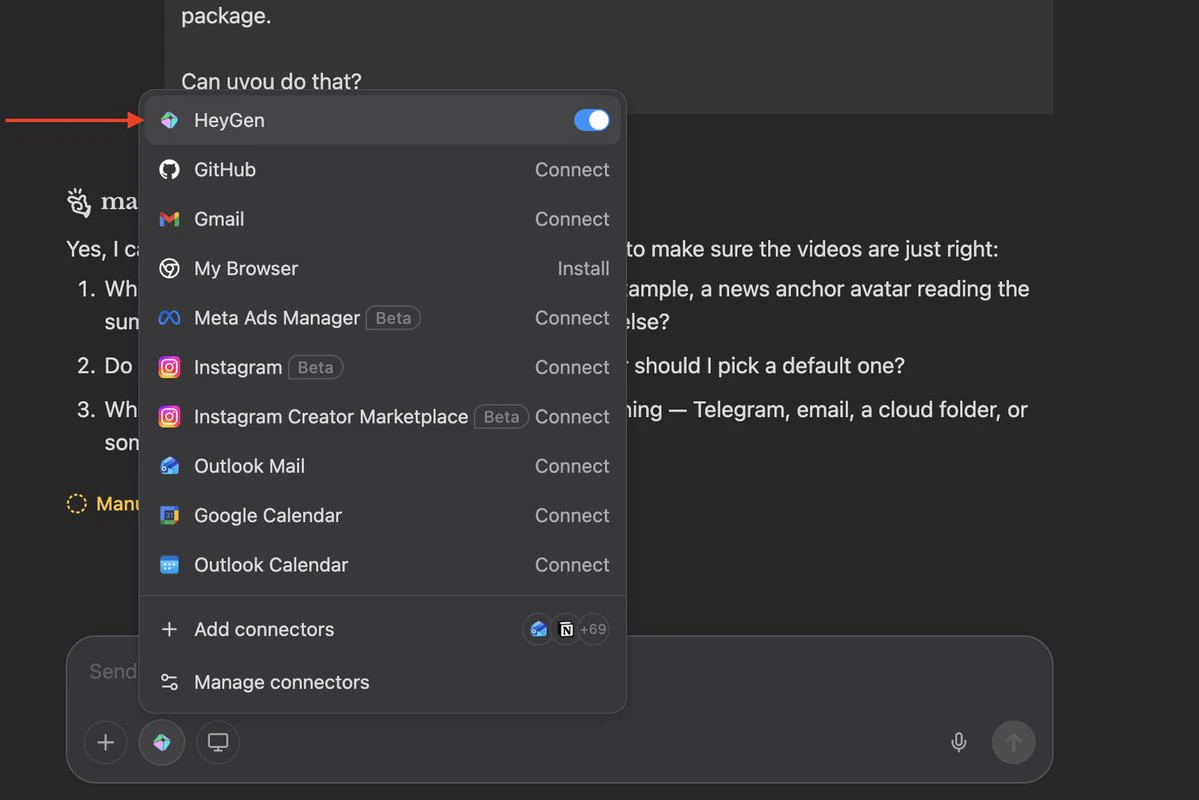Connect the Google Calendar connector
1199x800 pixels.
pos(572,515)
